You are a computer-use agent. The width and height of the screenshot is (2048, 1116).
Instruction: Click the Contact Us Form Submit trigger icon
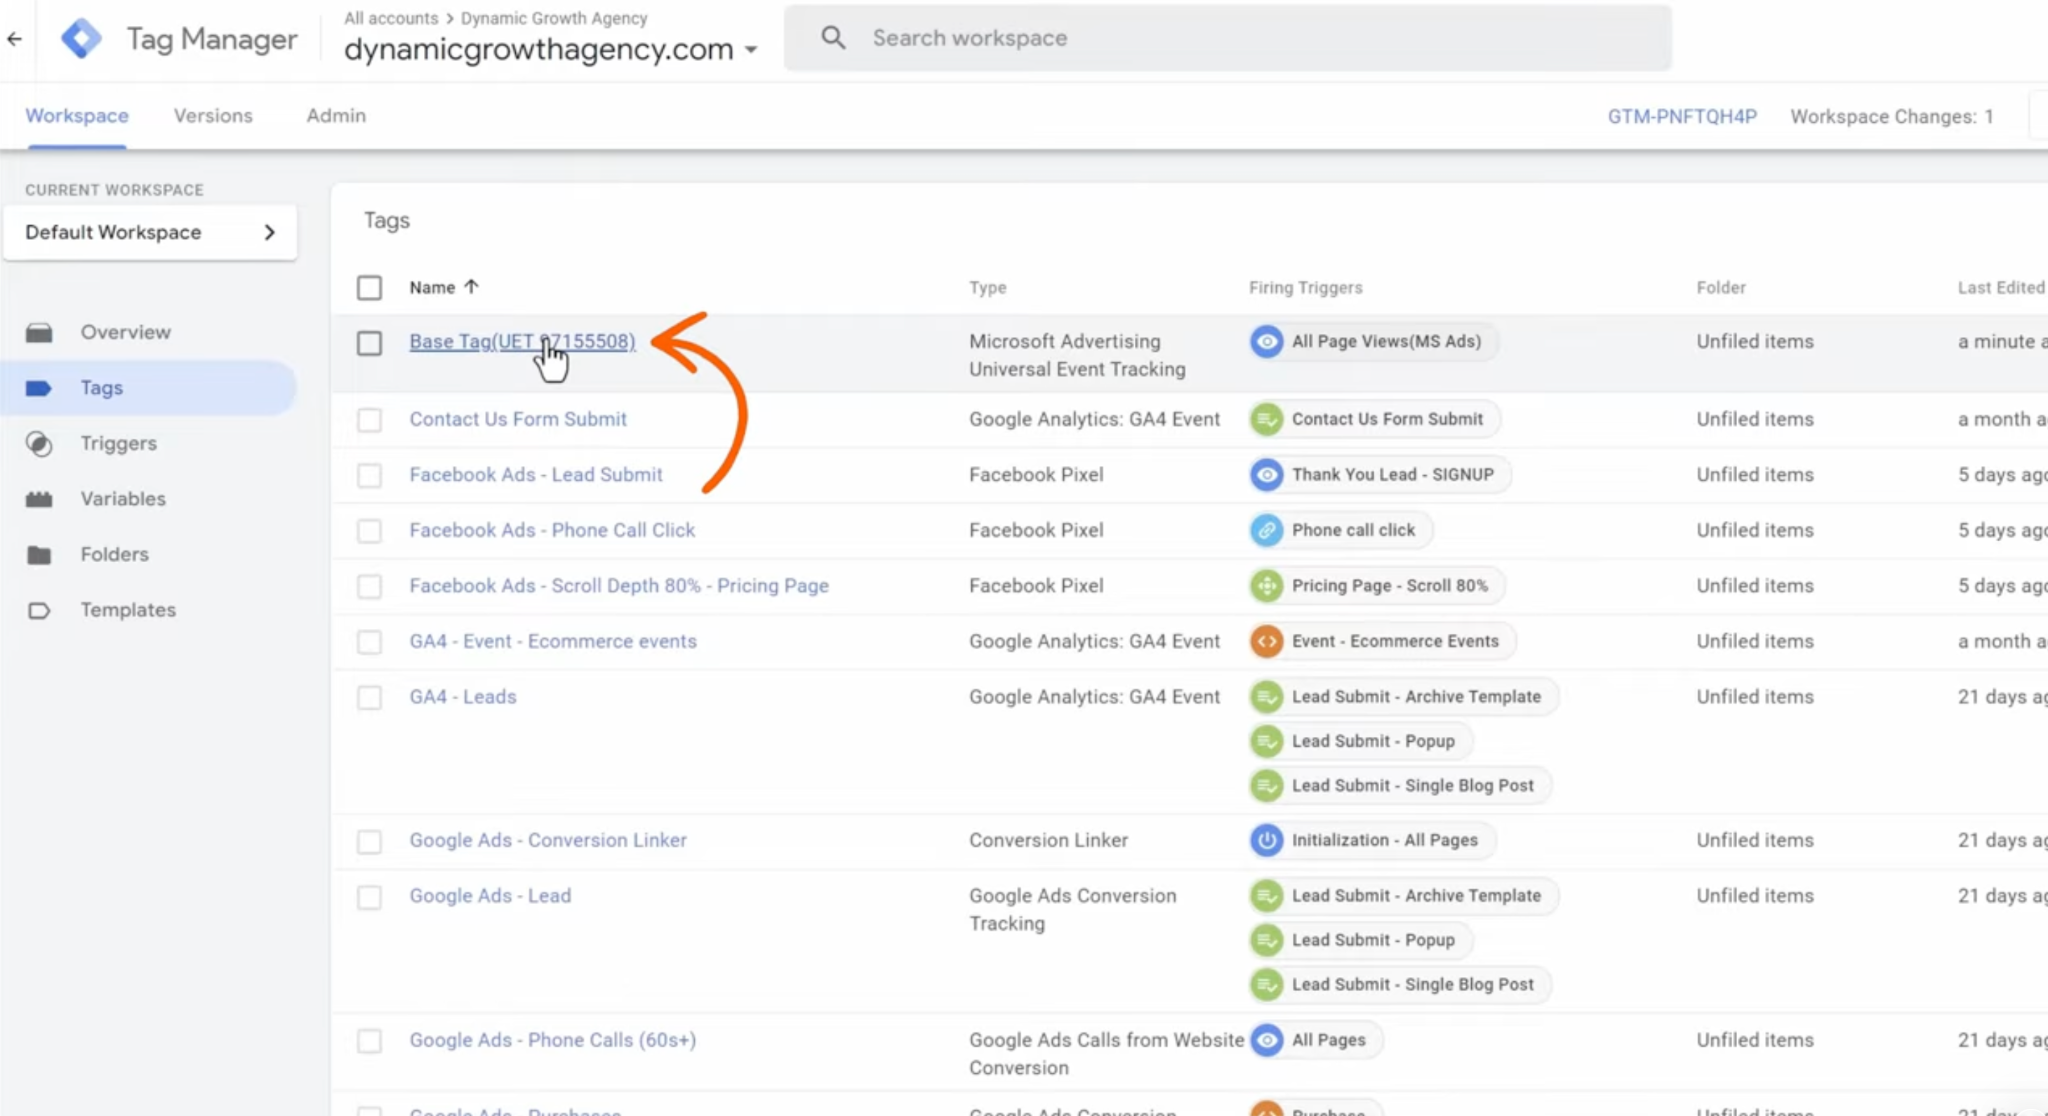pyautogui.click(x=1267, y=419)
